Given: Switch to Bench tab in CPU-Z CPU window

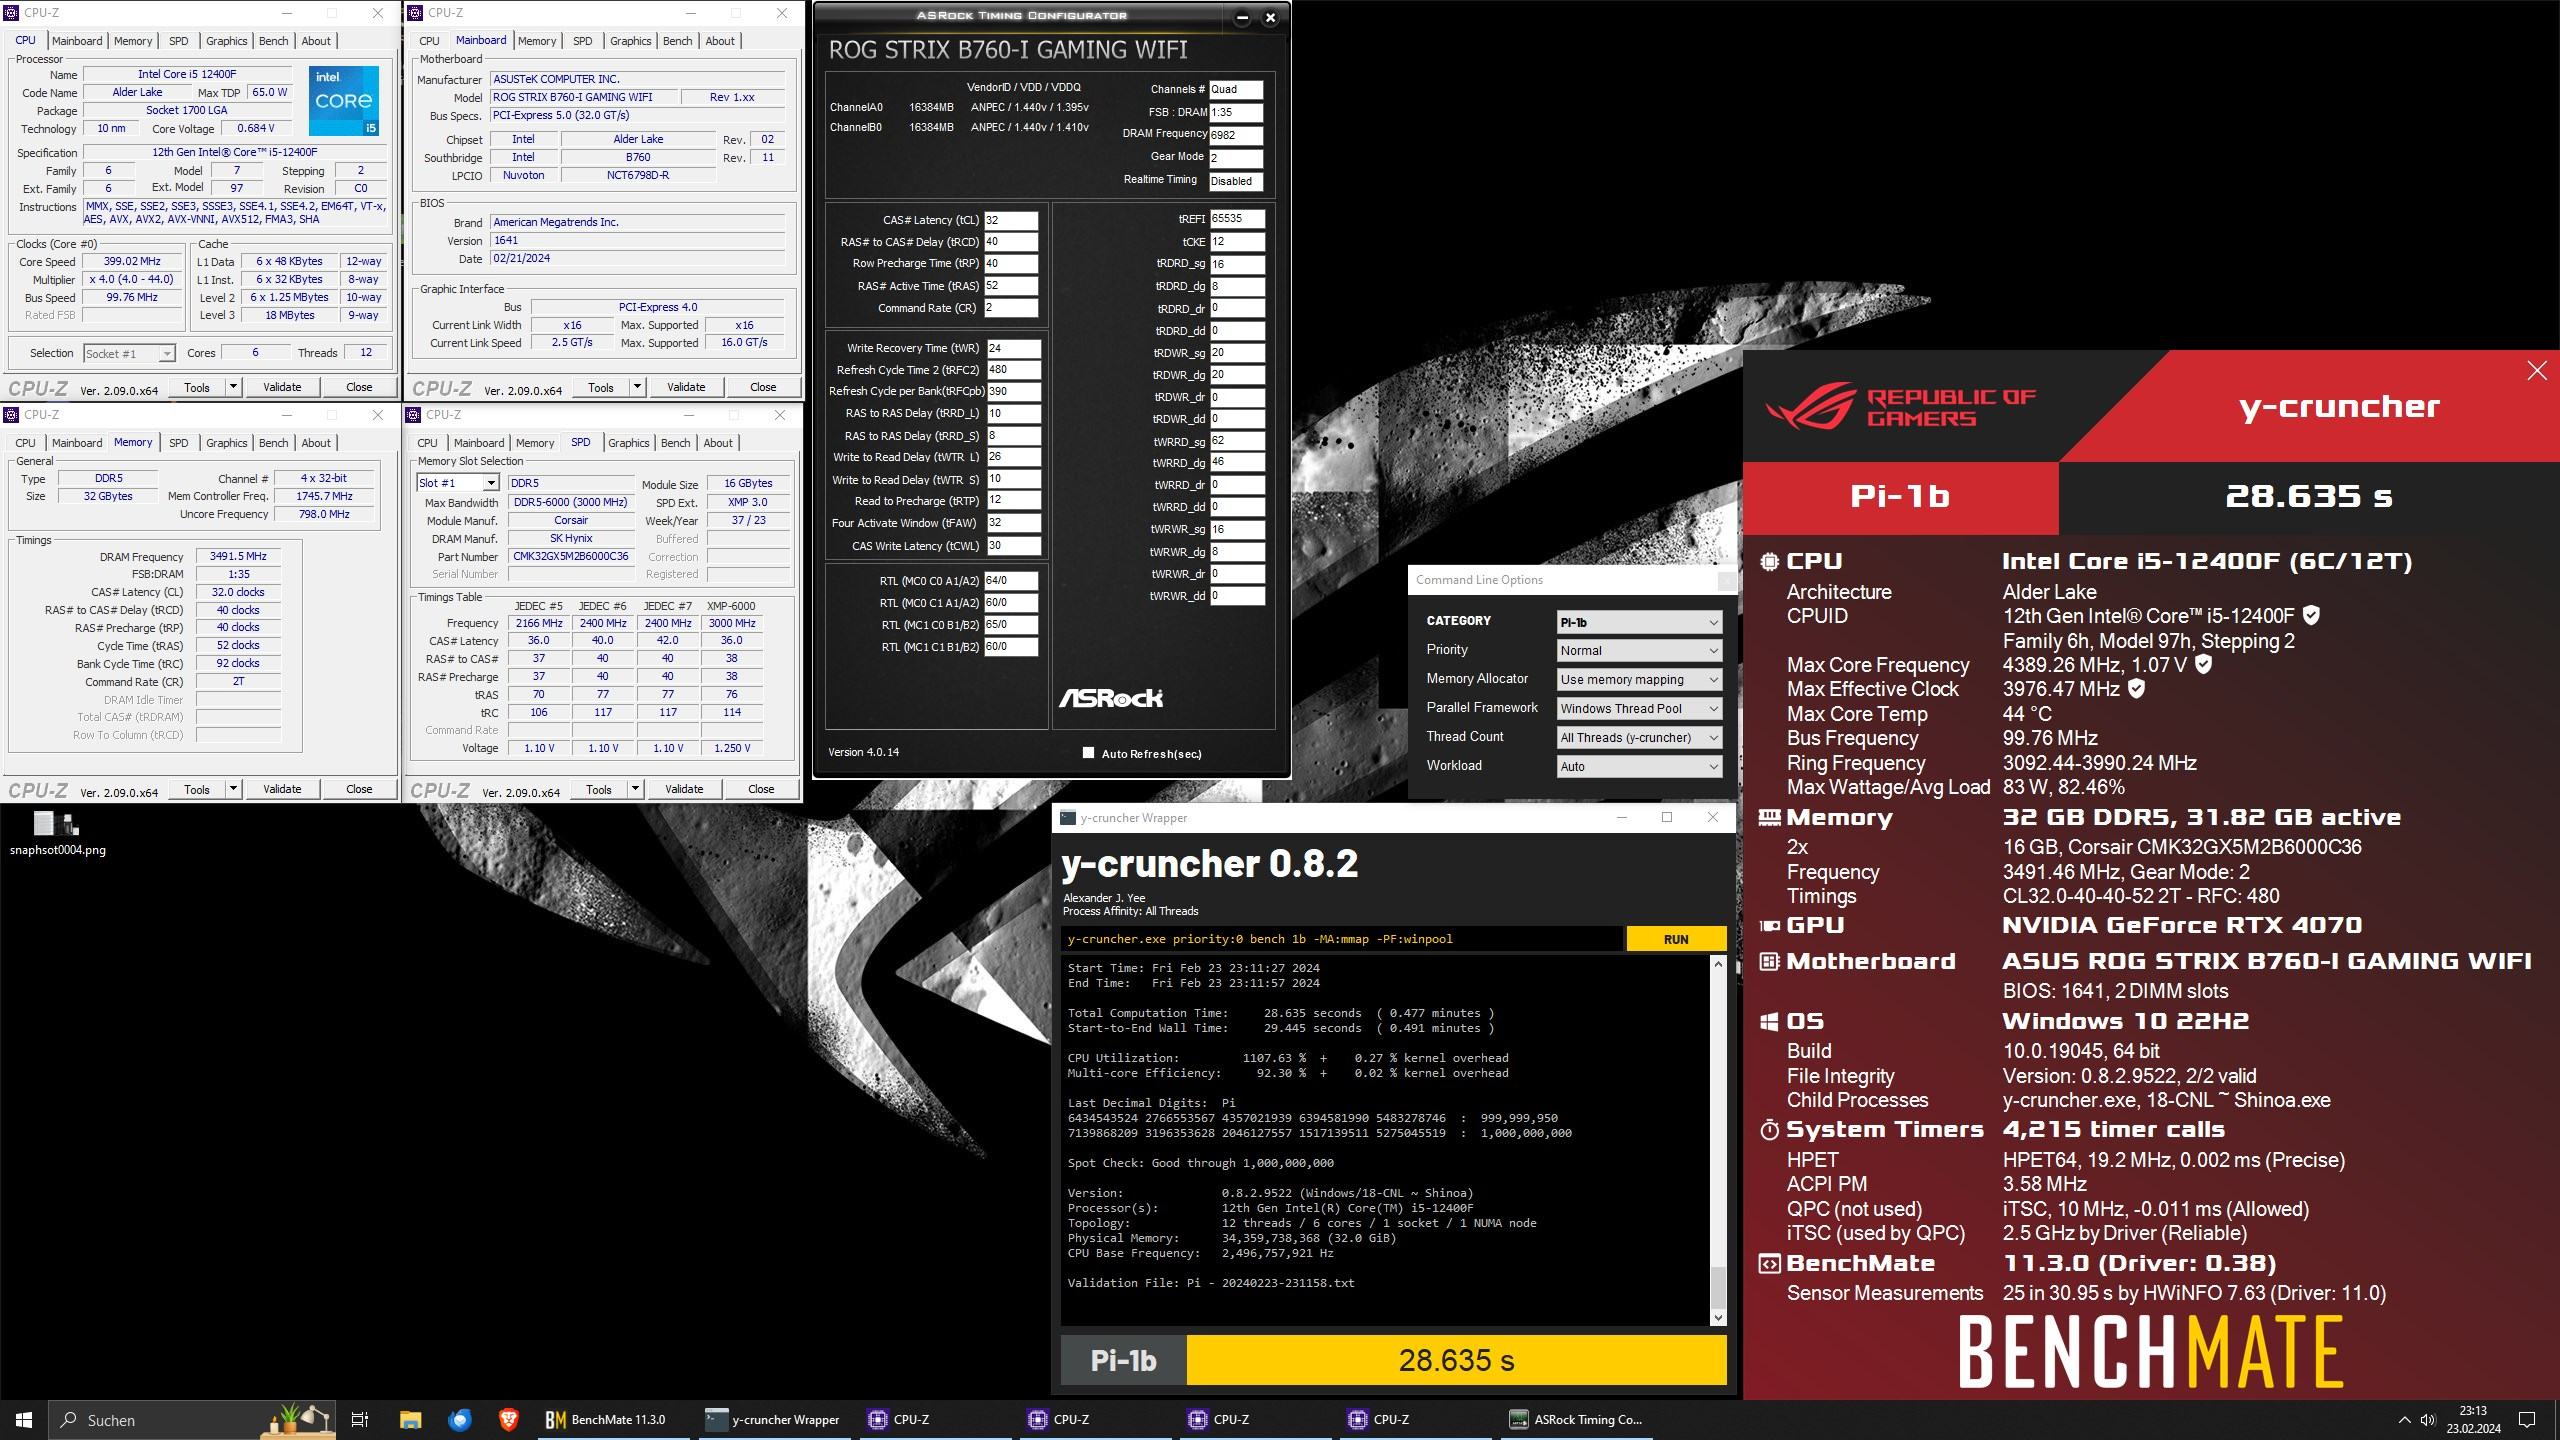Looking at the screenshot, I should tap(273, 41).
